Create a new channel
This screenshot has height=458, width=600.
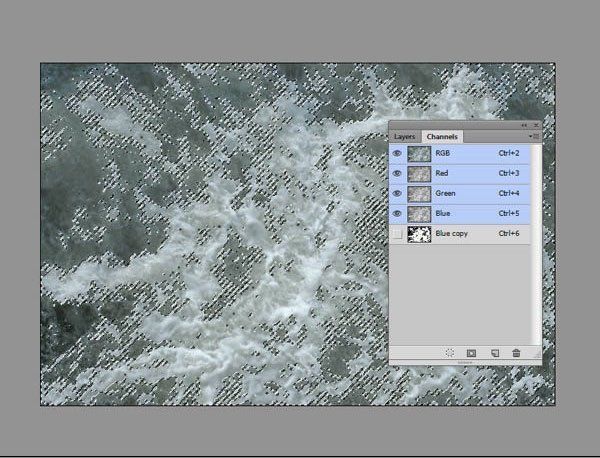pos(495,353)
